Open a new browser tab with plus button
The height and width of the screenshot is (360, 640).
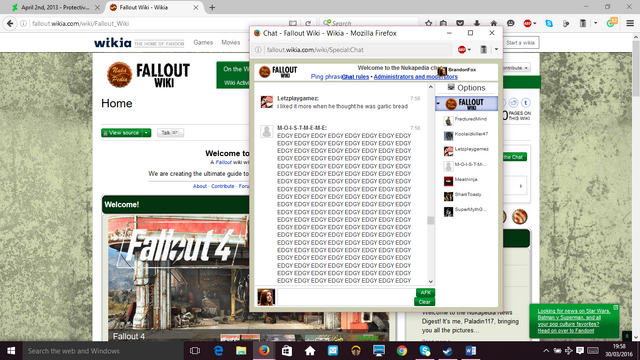point(212,7)
